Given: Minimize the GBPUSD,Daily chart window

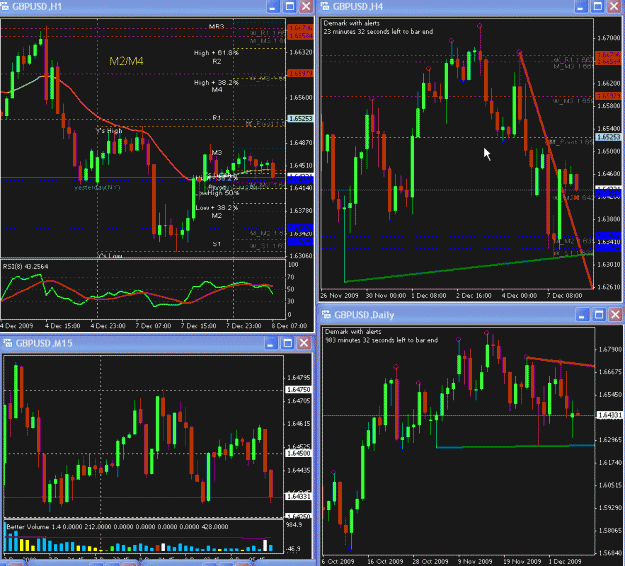Looking at the screenshot, I should click(582, 314).
